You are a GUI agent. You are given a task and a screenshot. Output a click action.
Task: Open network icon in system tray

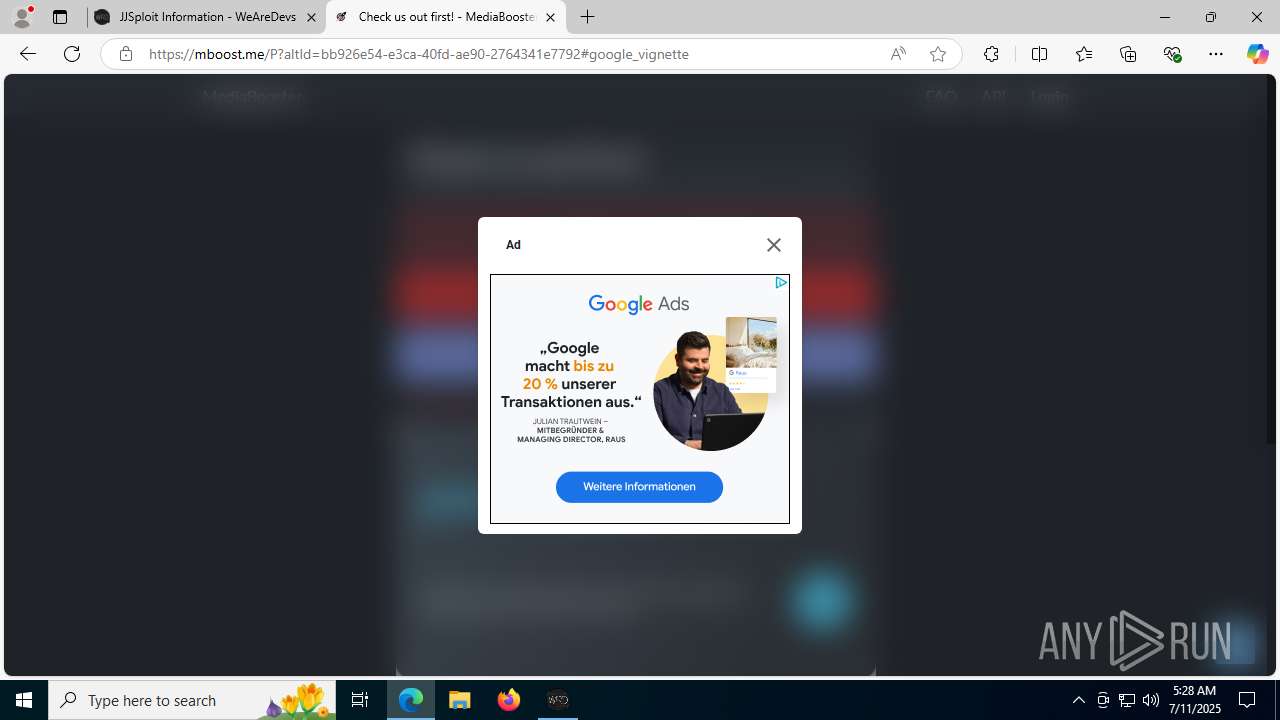pyautogui.click(x=1127, y=700)
